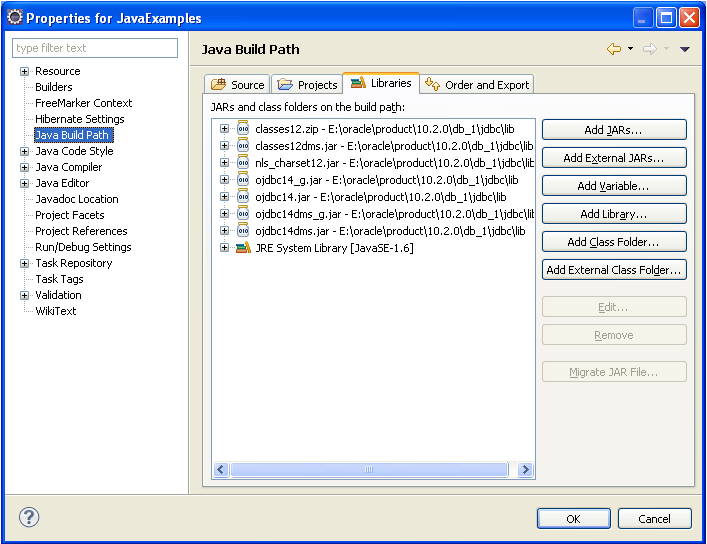This screenshot has width=707, height=544.
Task: Expand the classes12dms.jar library entry
Action: click(224, 145)
